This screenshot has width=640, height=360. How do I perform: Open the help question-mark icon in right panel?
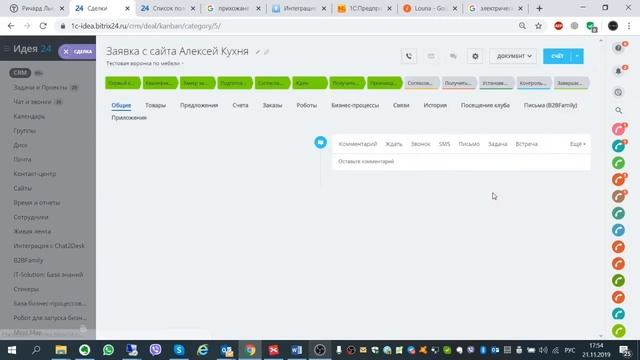[x=619, y=48]
